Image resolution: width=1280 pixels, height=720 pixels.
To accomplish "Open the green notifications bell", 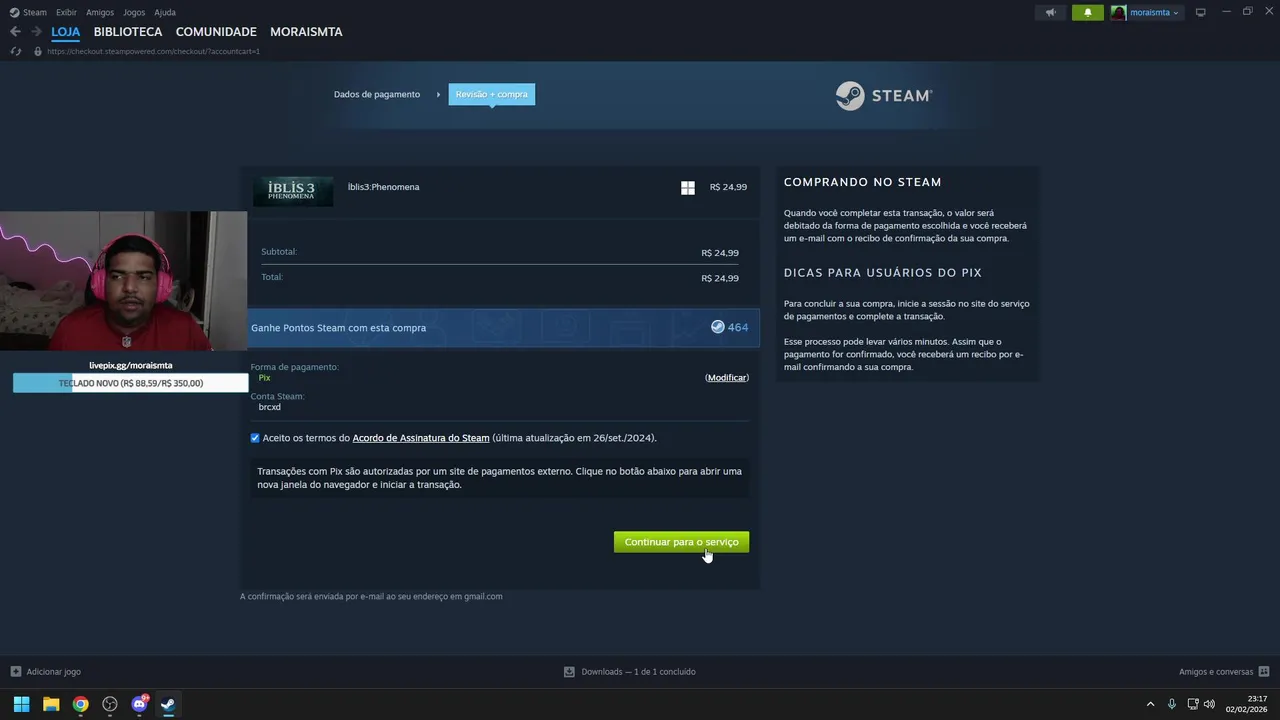I will click(1088, 12).
